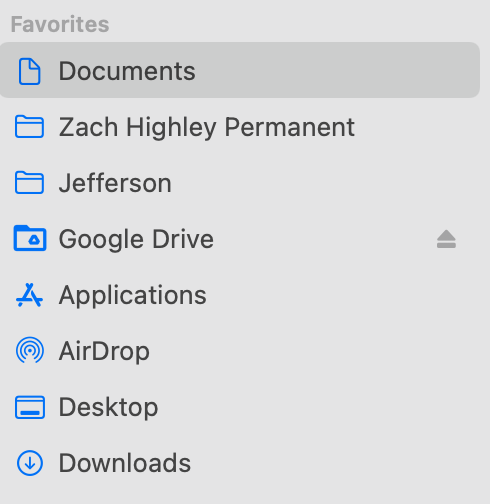
Task: Click the Documents page icon
Action: (29, 71)
